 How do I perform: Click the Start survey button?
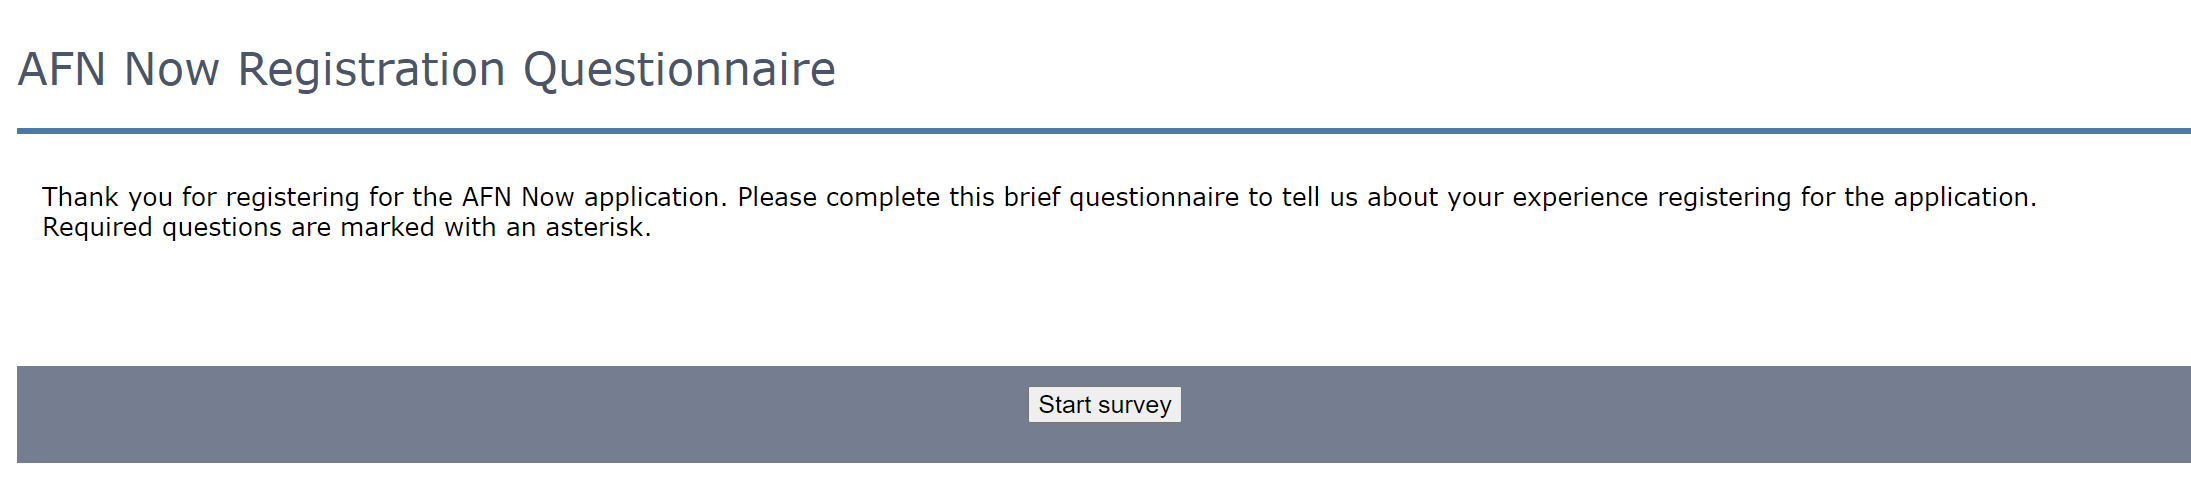tap(1104, 405)
